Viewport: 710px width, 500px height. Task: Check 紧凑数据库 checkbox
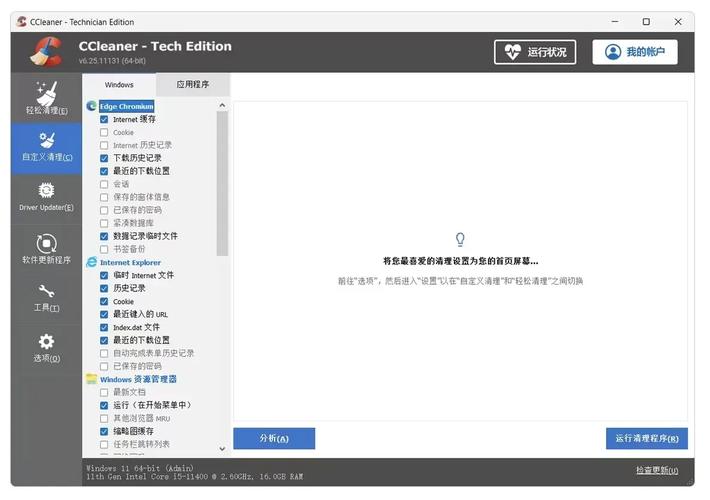pyautogui.click(x=104, y=223)
